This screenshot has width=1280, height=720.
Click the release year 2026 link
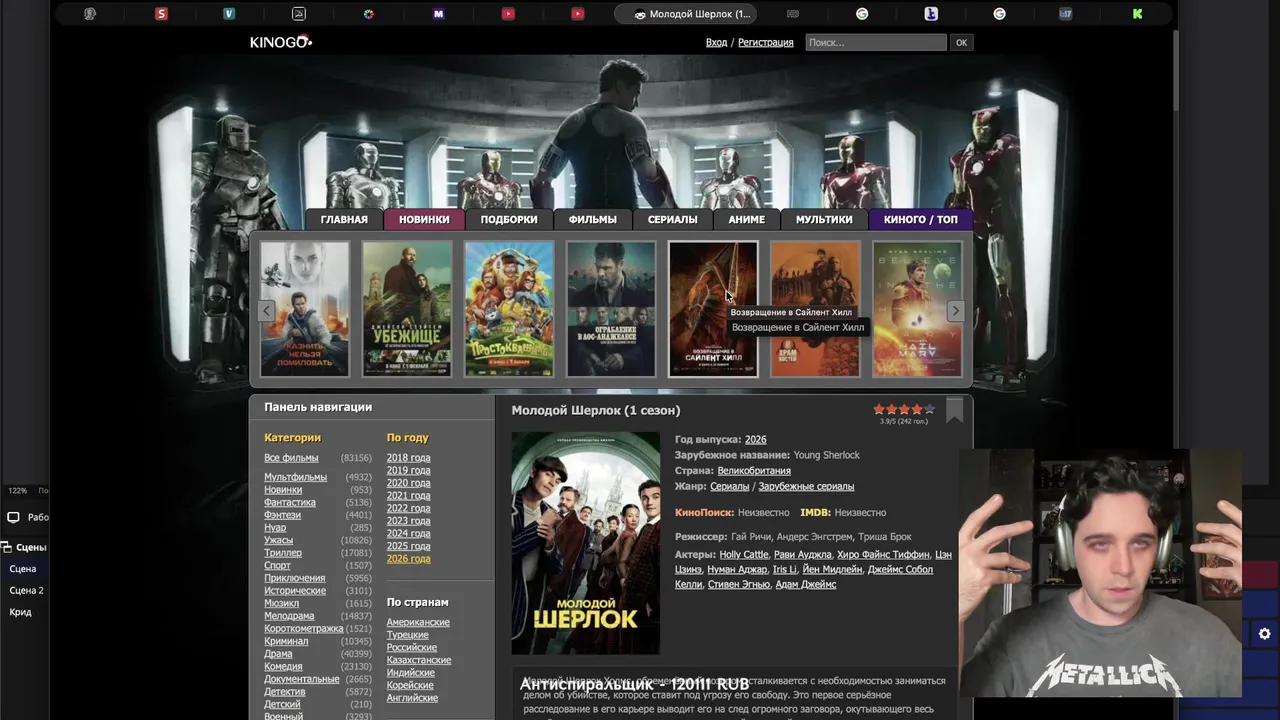pyautogui.click(x=756, y=440)
